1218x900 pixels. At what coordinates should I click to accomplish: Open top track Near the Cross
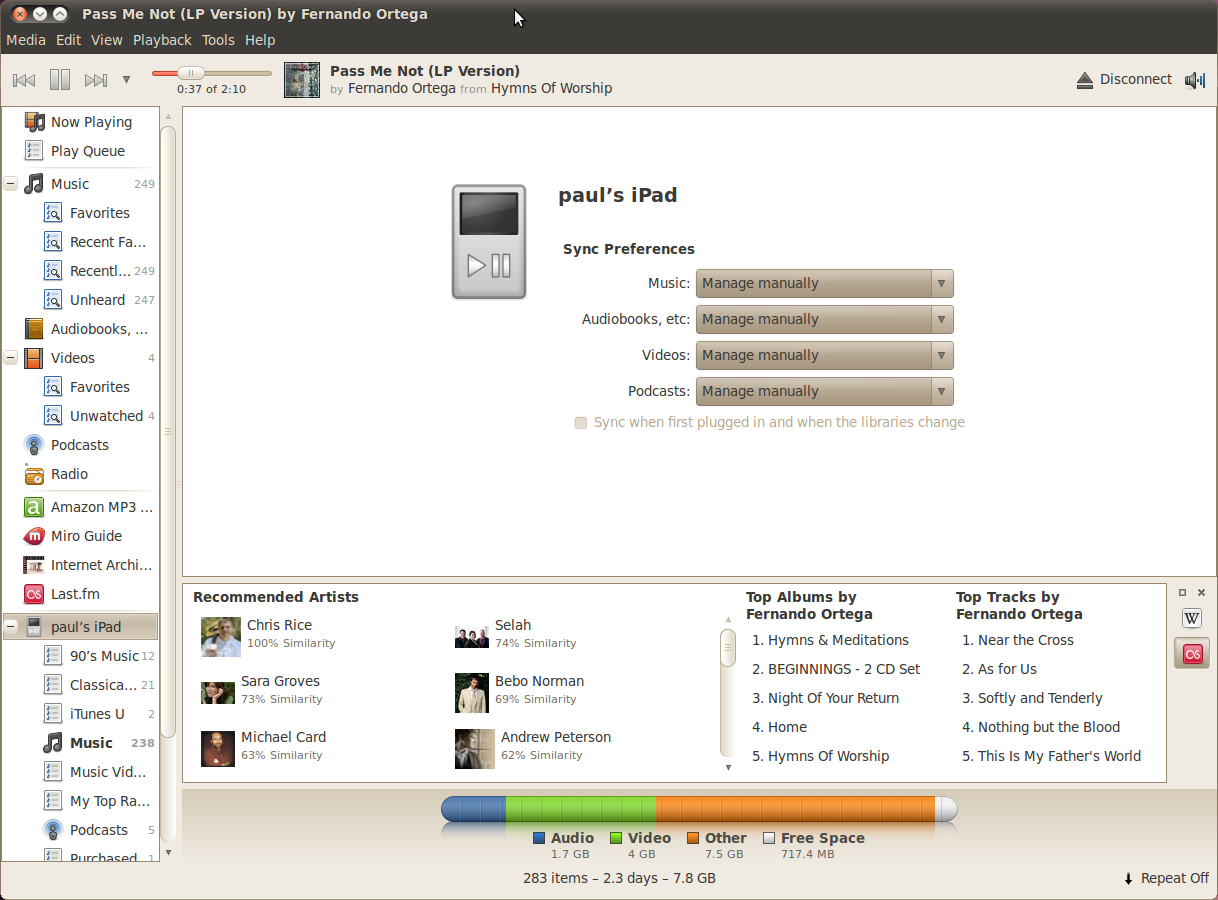click(1018, 640)
